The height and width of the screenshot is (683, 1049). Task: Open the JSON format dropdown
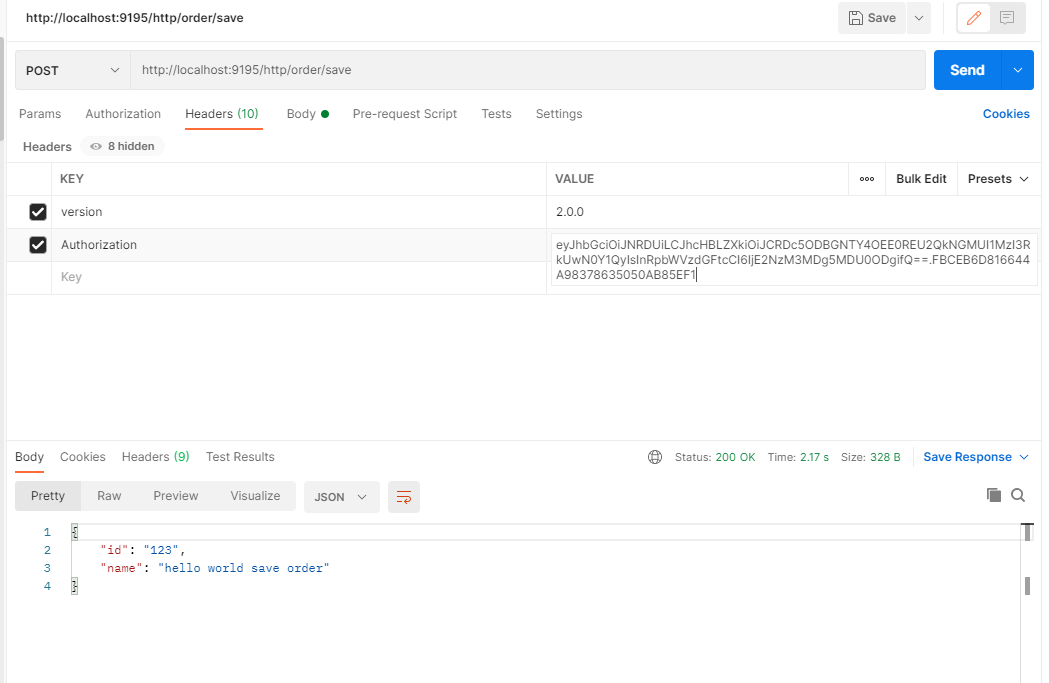pos(341,496)
